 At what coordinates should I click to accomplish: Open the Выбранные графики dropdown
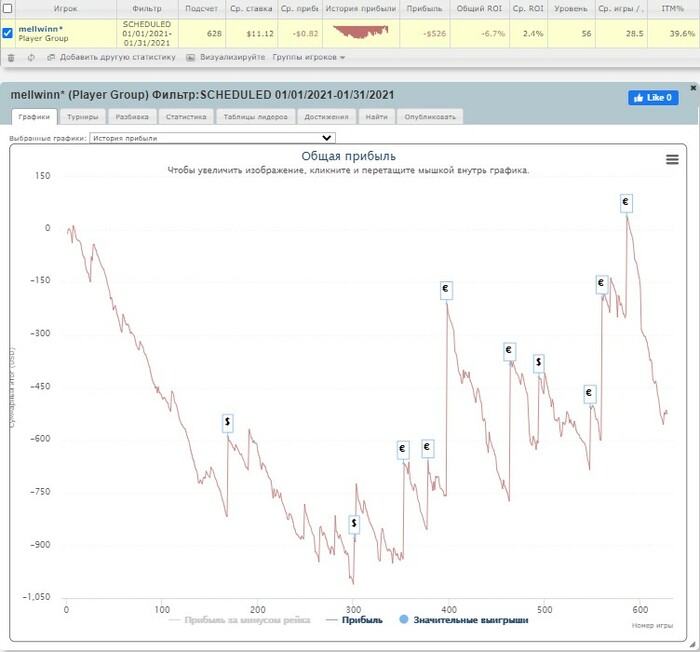click(212, 138)
